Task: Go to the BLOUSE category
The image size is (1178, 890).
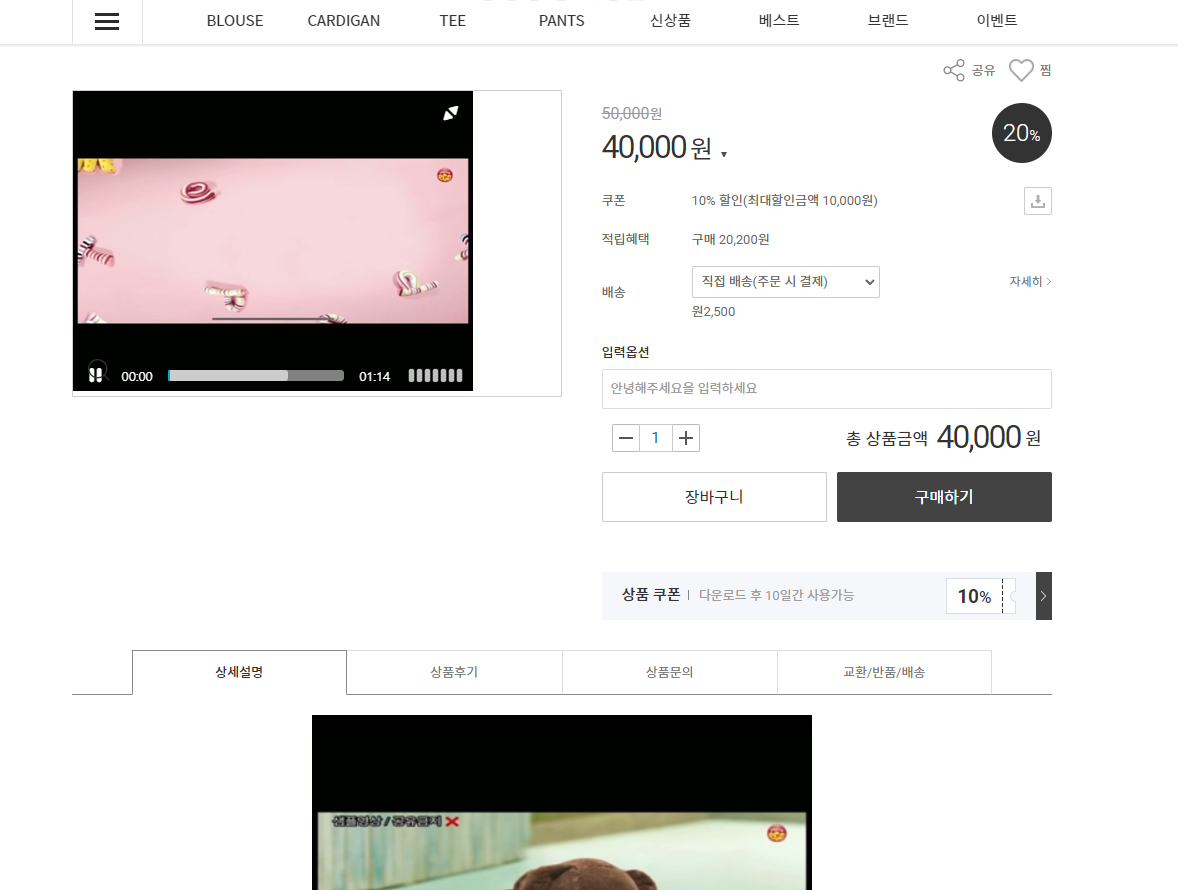Action: coord(235,21)
